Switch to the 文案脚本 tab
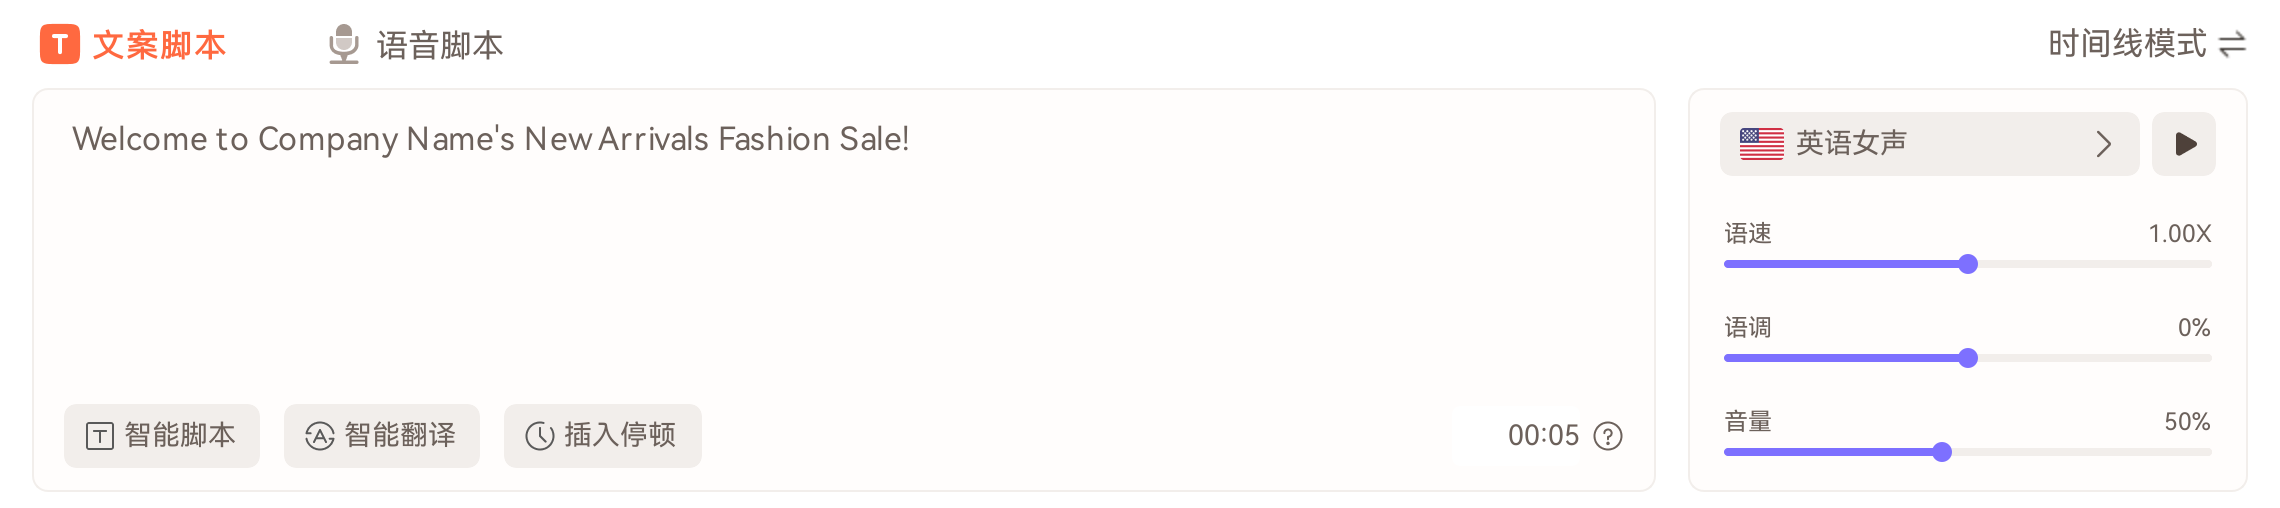Screen dimensions: 2280x508 [x=159, y=45]
